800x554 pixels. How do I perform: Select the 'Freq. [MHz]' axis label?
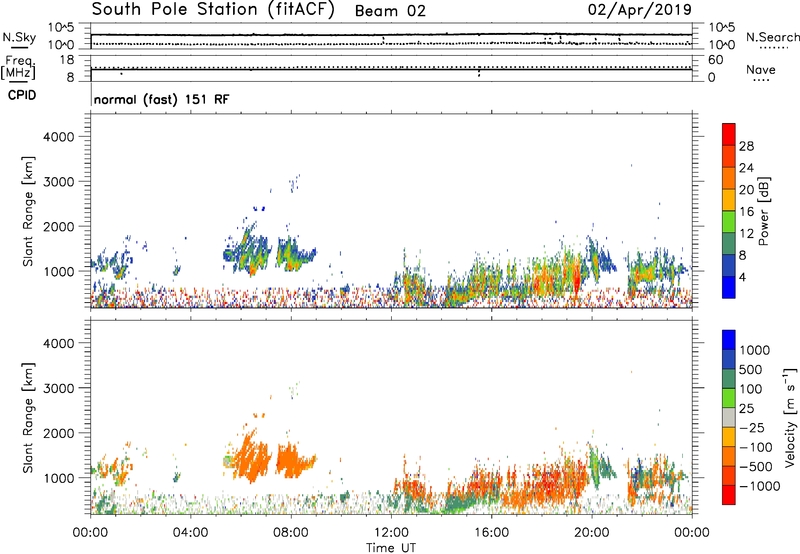click(18, 68)
